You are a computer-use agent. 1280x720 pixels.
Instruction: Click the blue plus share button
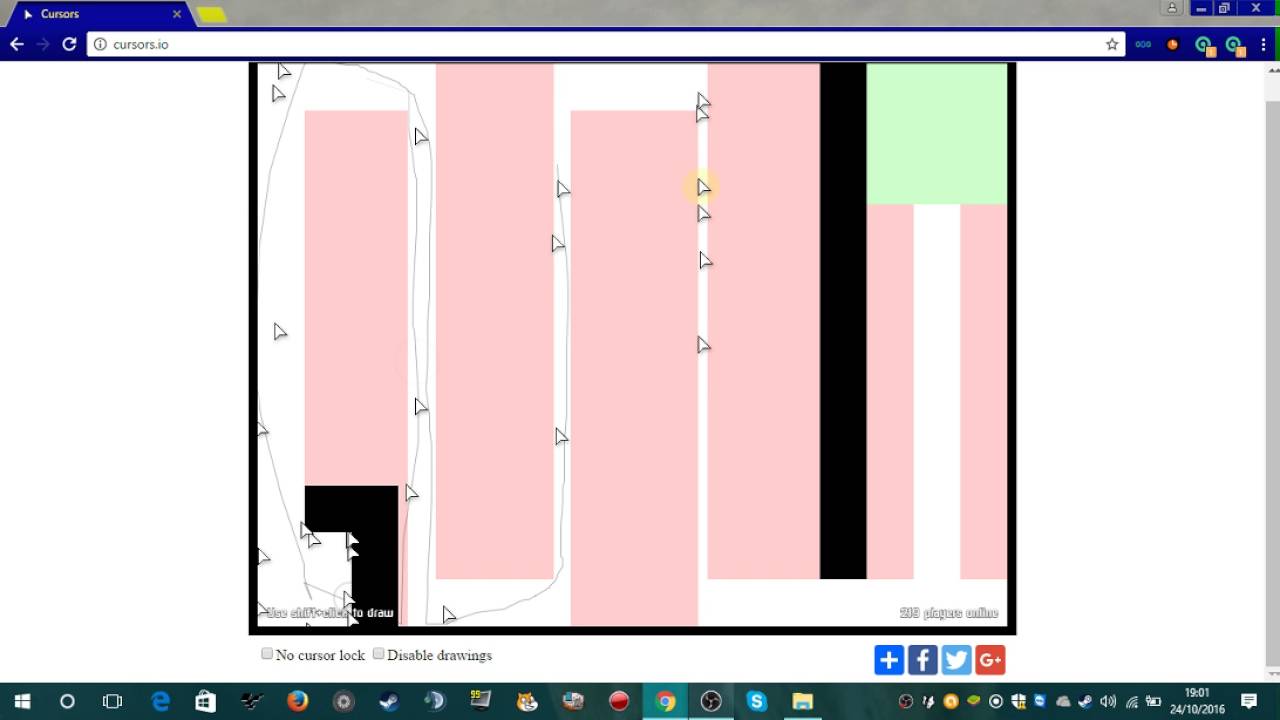click(x=889, y=660)
